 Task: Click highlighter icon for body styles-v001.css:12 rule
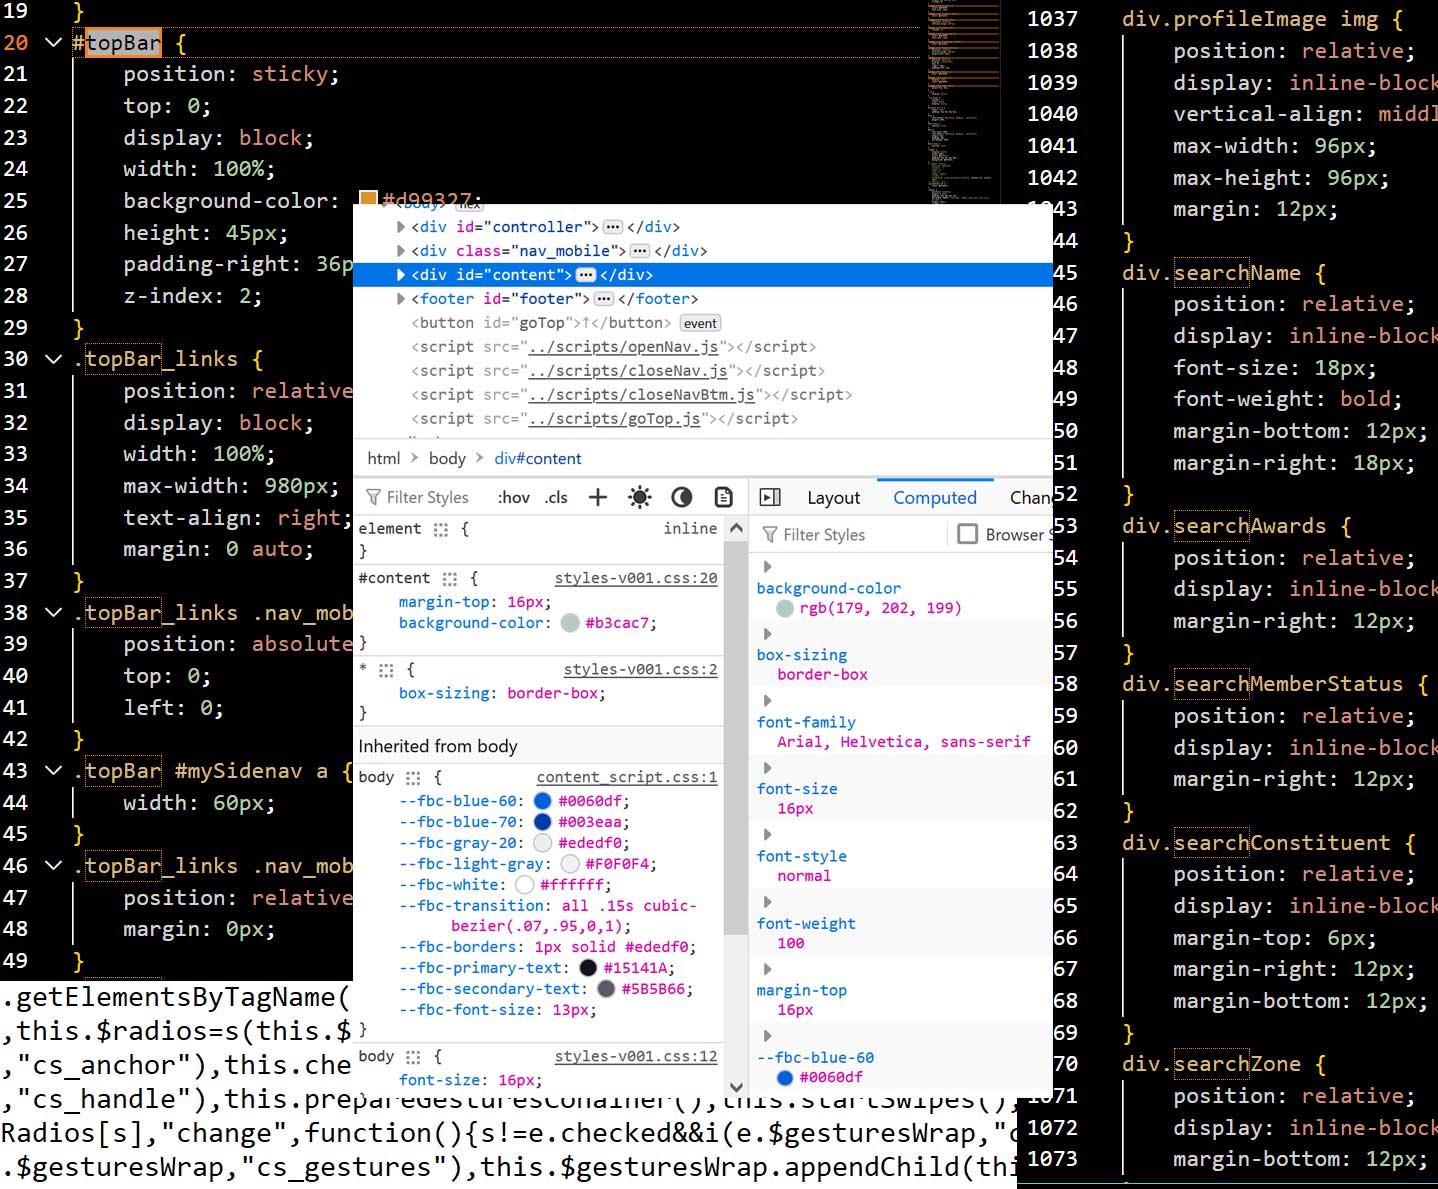(x=413, y=1056)
